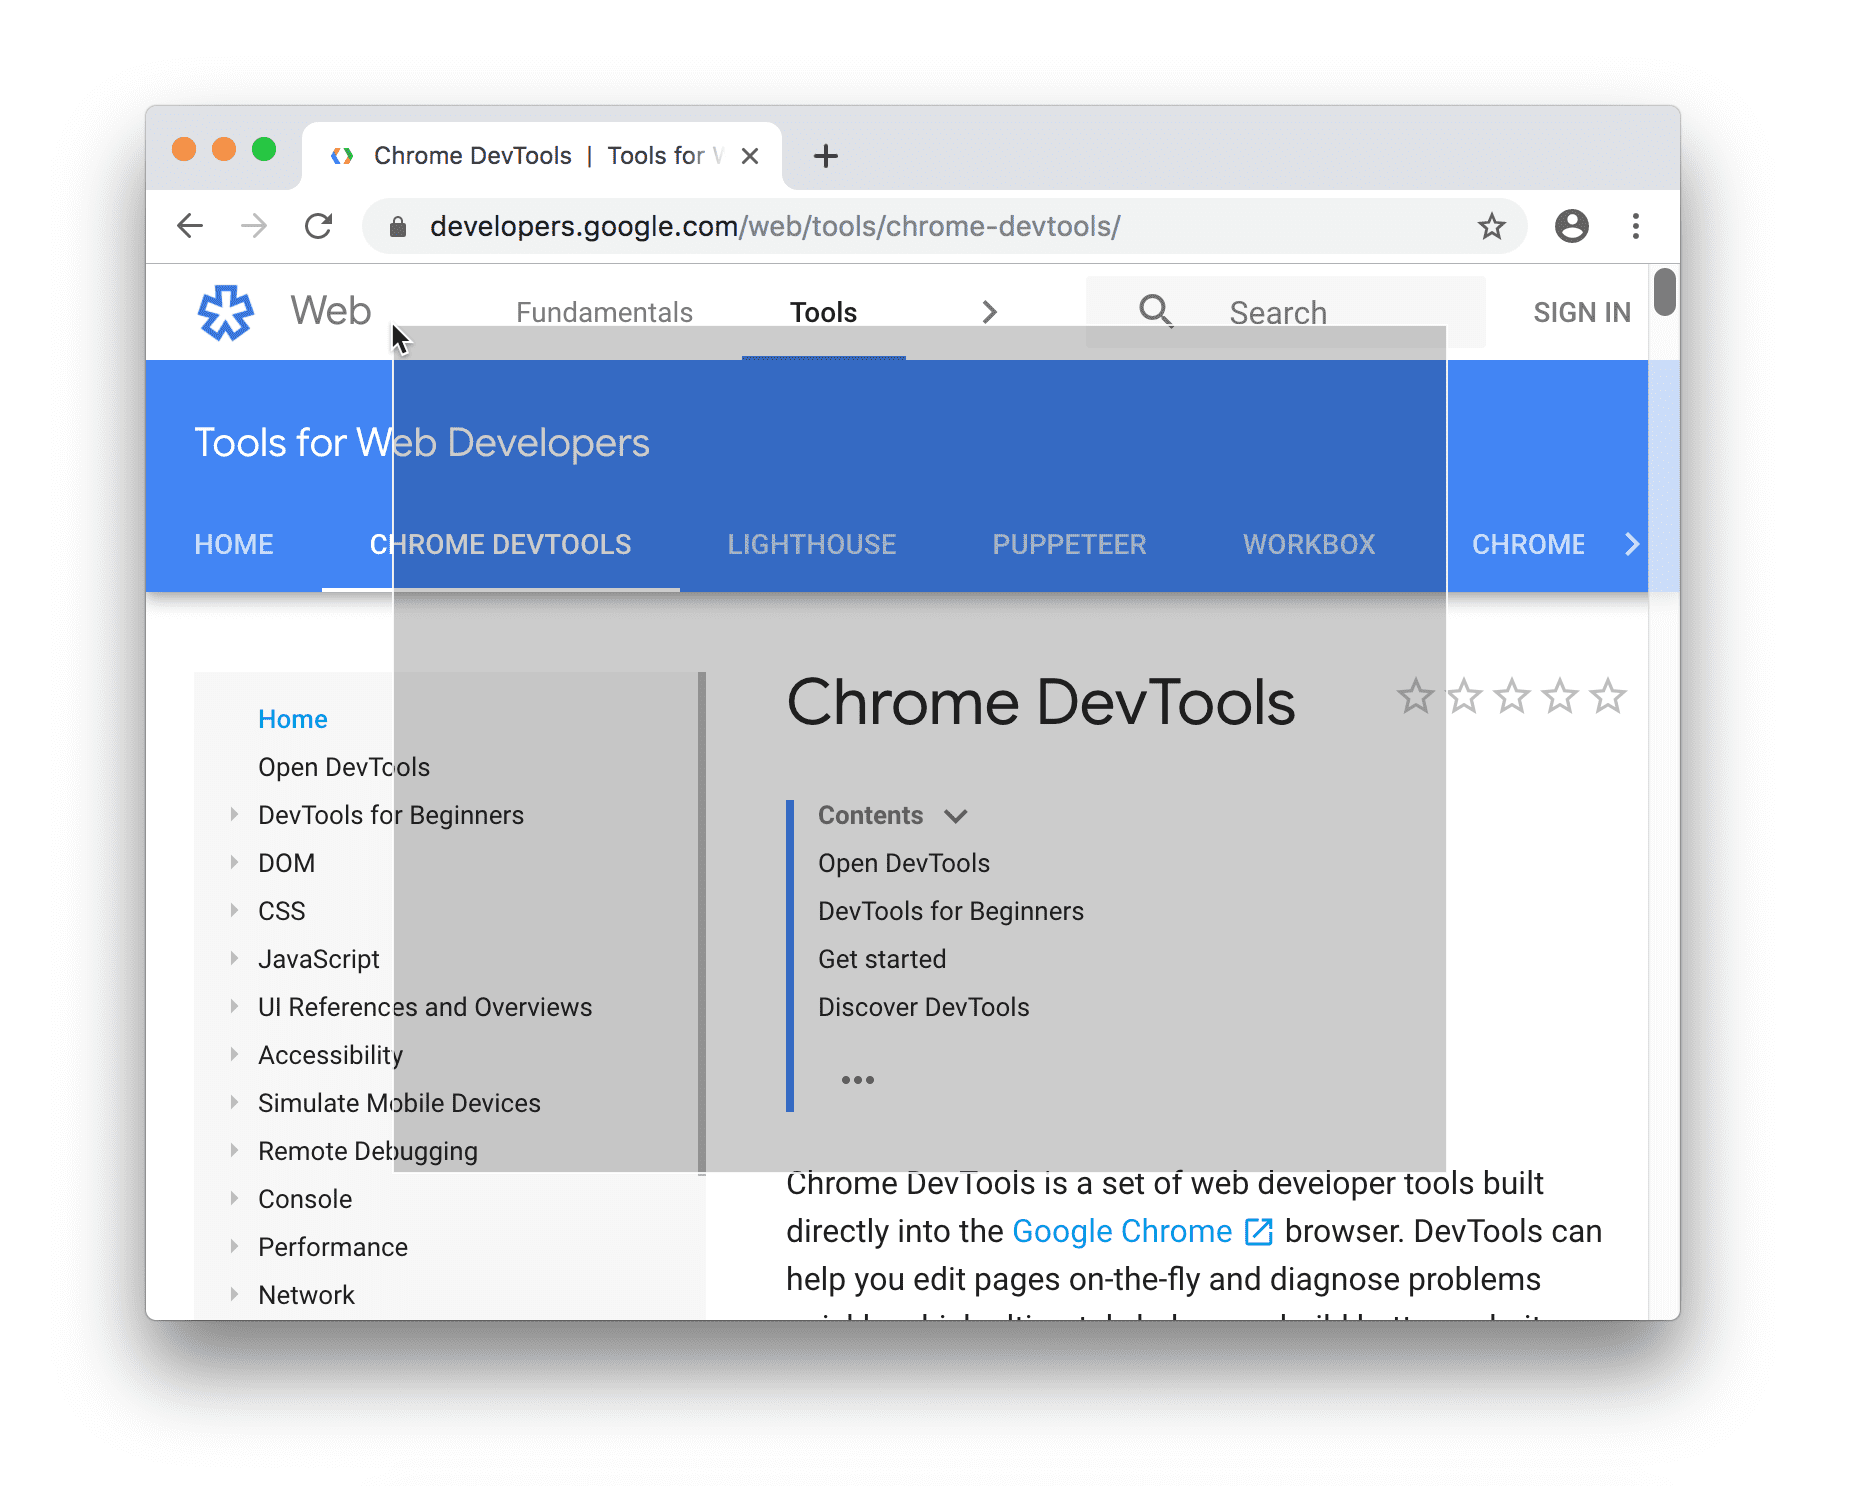The height and width of the screenshot is (1486, 1852).
Task: Select the Fundamentals nav item
Action: 604,312
